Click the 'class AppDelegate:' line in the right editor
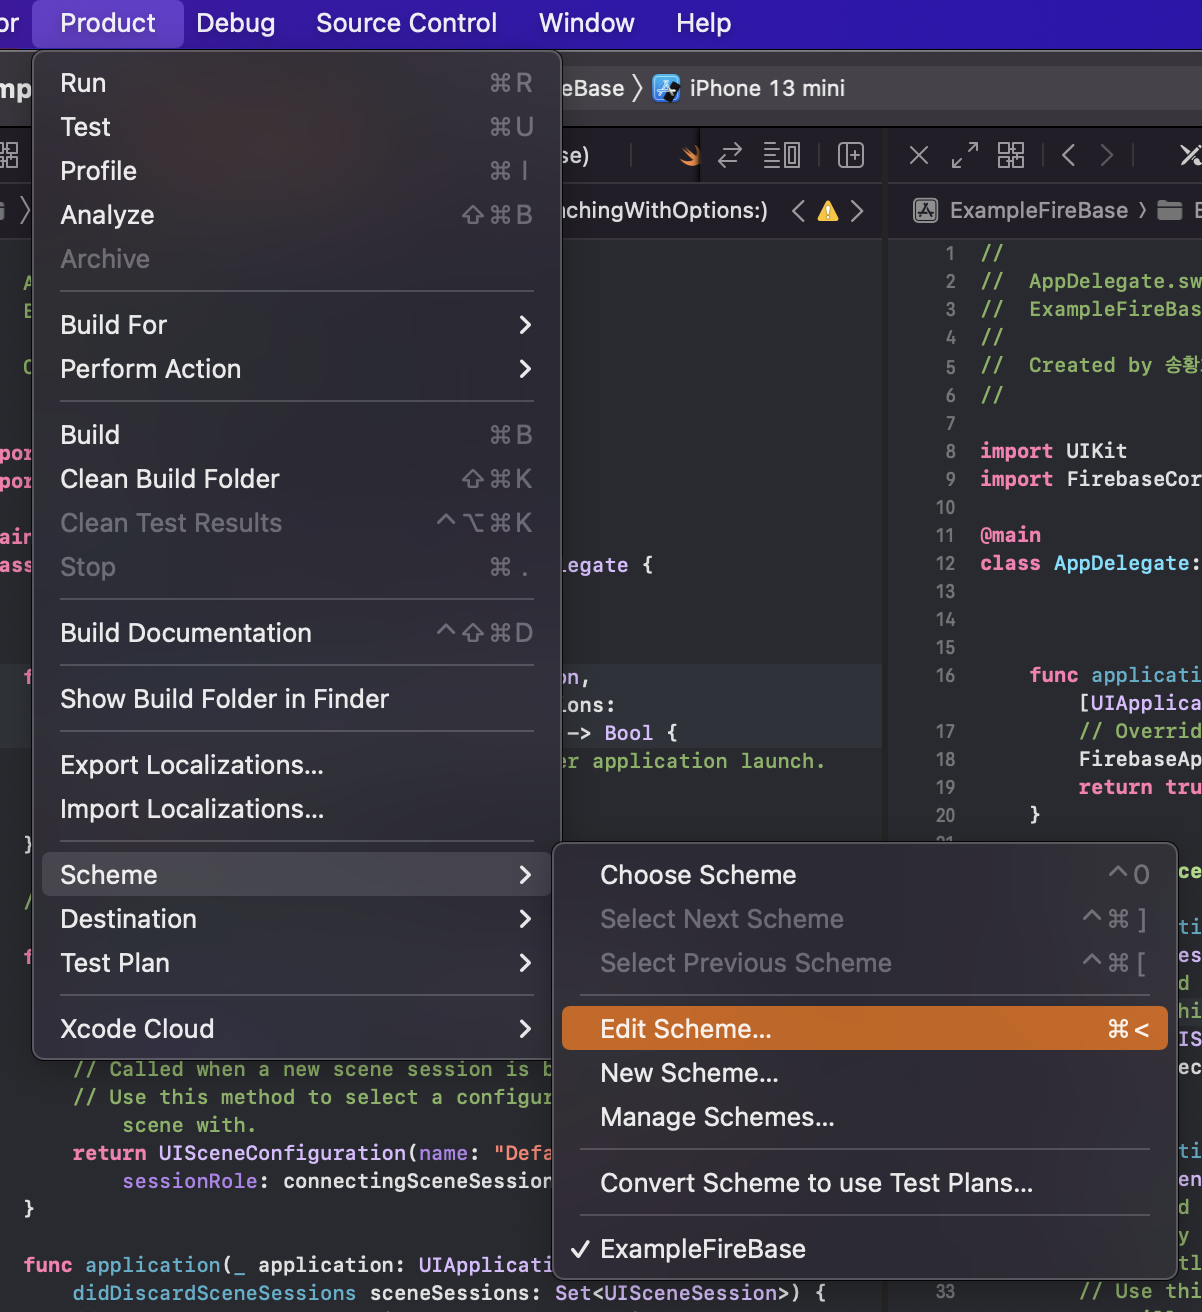The image size is (1202, 1312). click(1090, 563)
